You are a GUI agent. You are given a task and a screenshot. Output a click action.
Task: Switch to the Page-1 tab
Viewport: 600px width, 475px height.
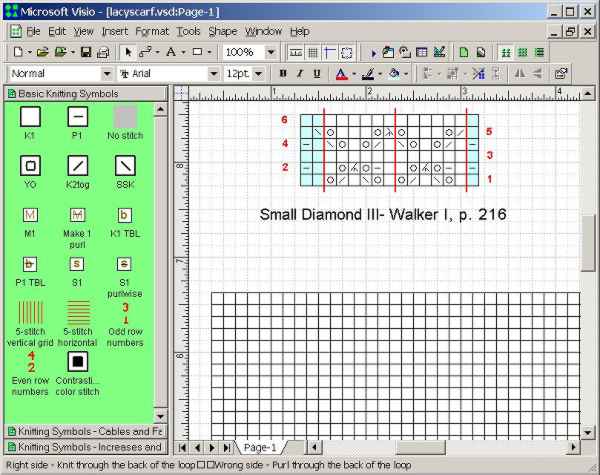(260, 447)
